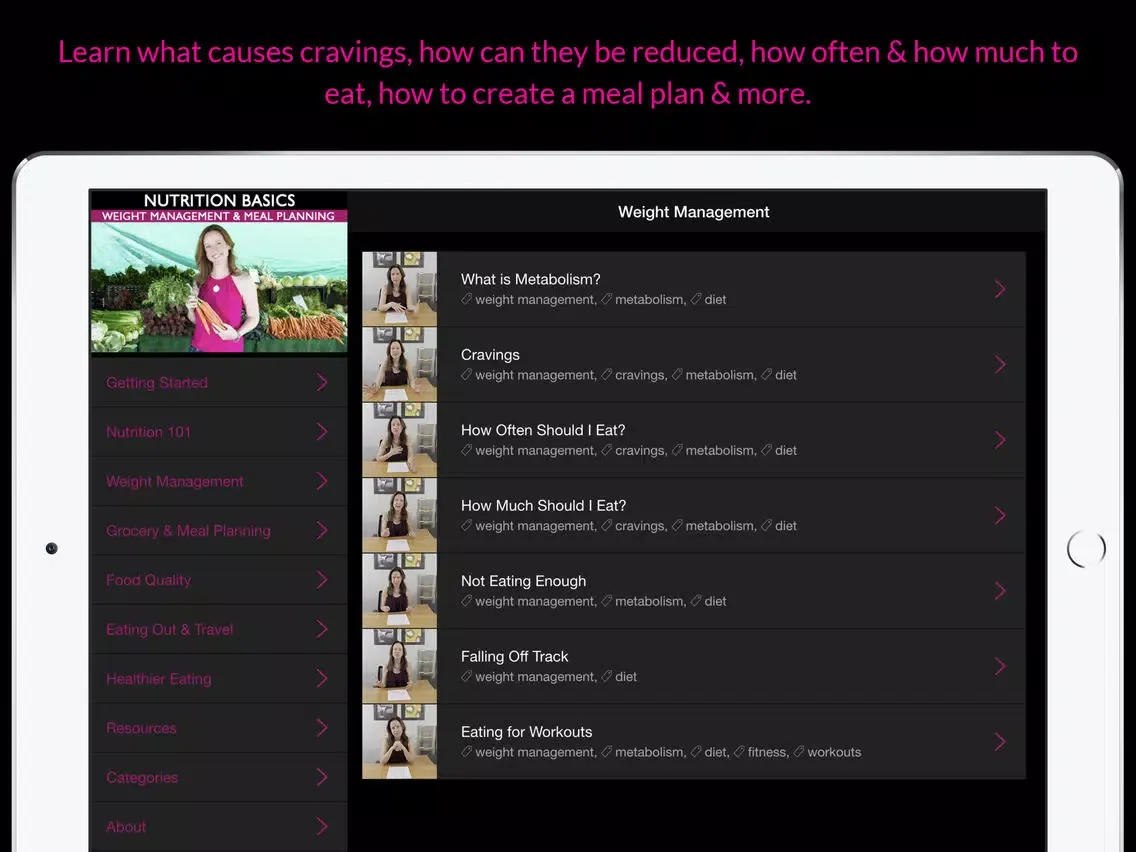This screenshot has width=1136, height=852.
Task: Open the Nutrition 101 section
Action: (x=218, y=432)
